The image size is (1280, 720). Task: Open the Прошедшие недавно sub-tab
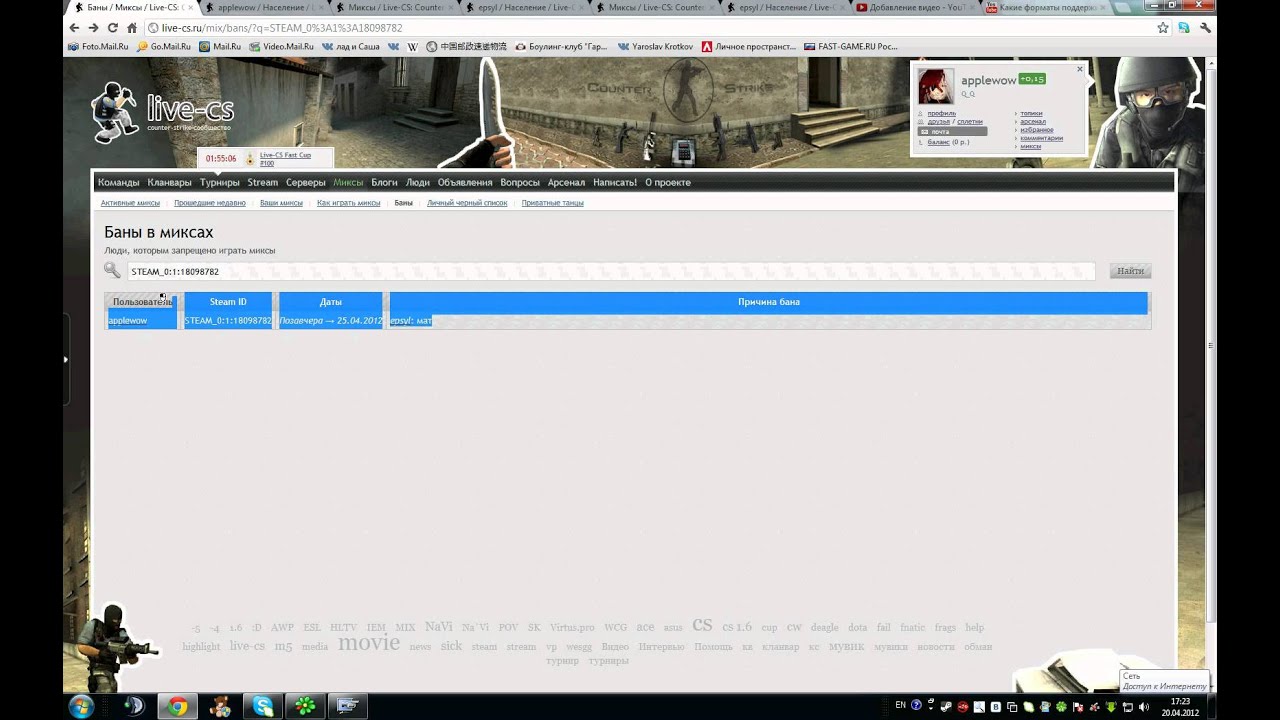(210, 203)
